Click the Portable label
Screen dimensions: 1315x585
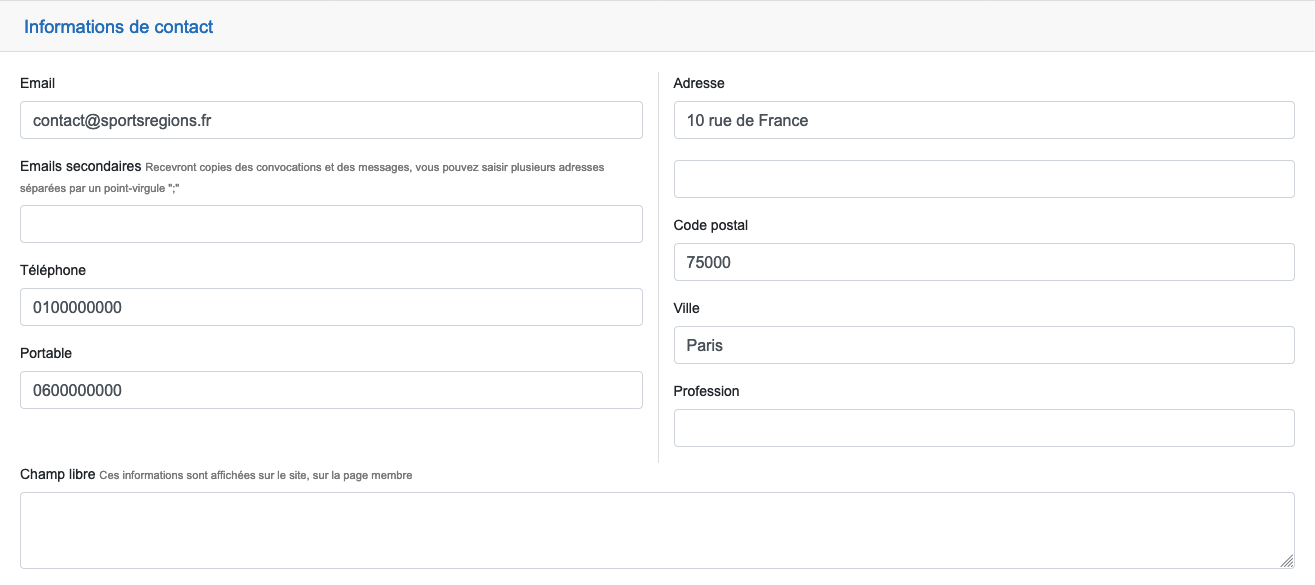[x=46, y=353]
